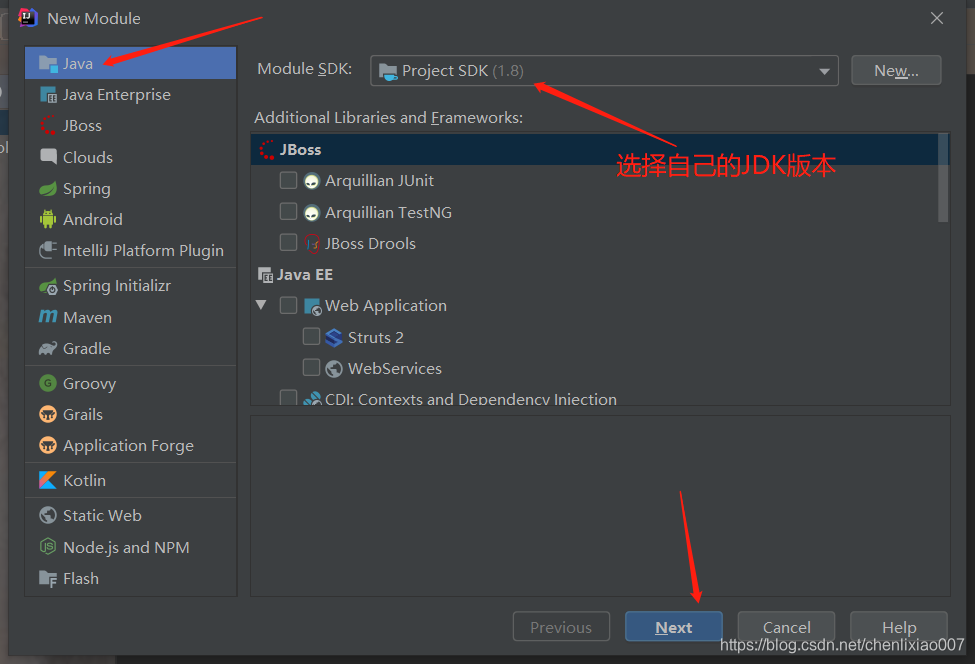This screenshot has height=664, width=975.
Task: Select the Spring Initializr icon
Action: pos(48,286)
